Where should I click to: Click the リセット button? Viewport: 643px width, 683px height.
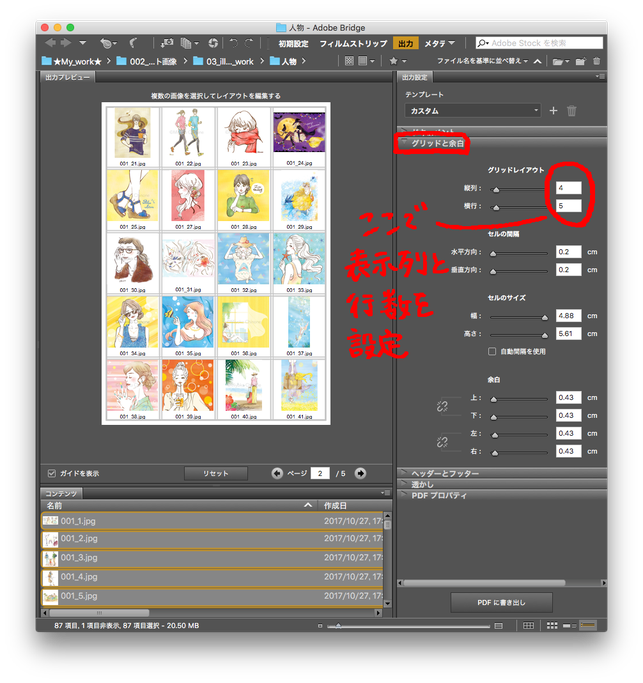coord(216,473)
